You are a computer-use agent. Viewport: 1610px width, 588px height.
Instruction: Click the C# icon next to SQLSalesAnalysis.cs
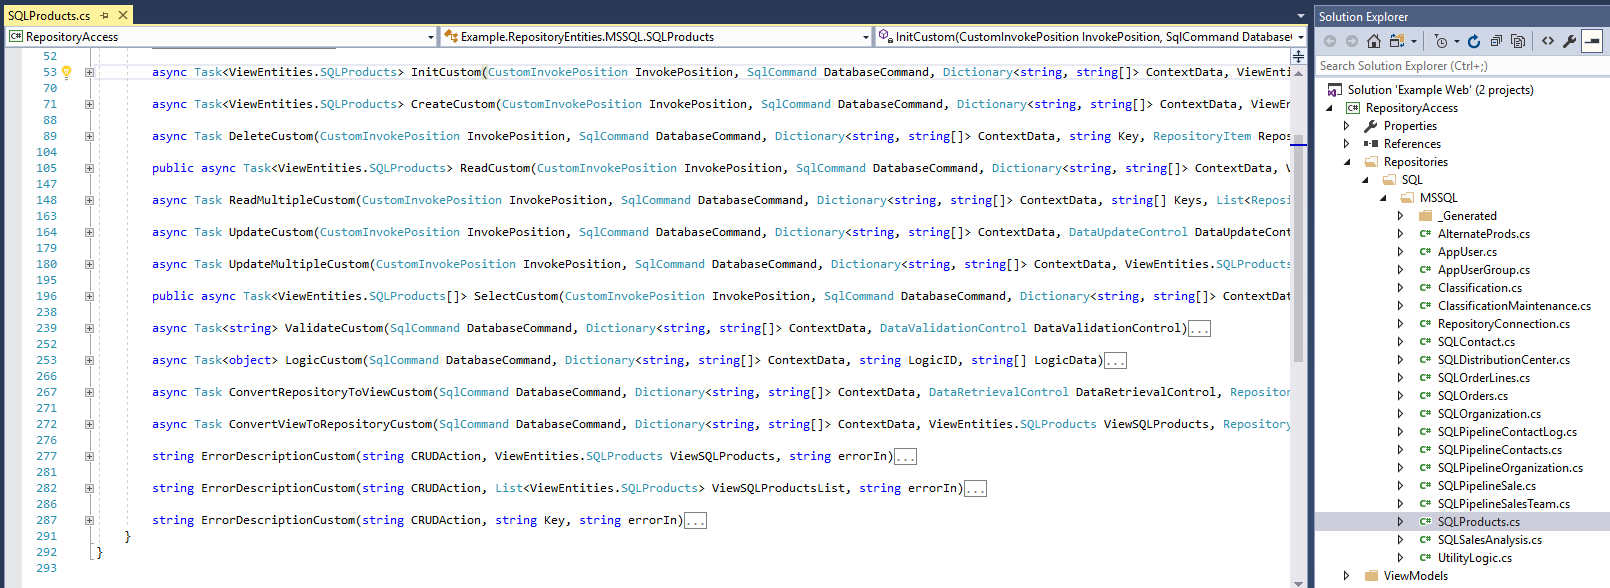[1426, 540]
